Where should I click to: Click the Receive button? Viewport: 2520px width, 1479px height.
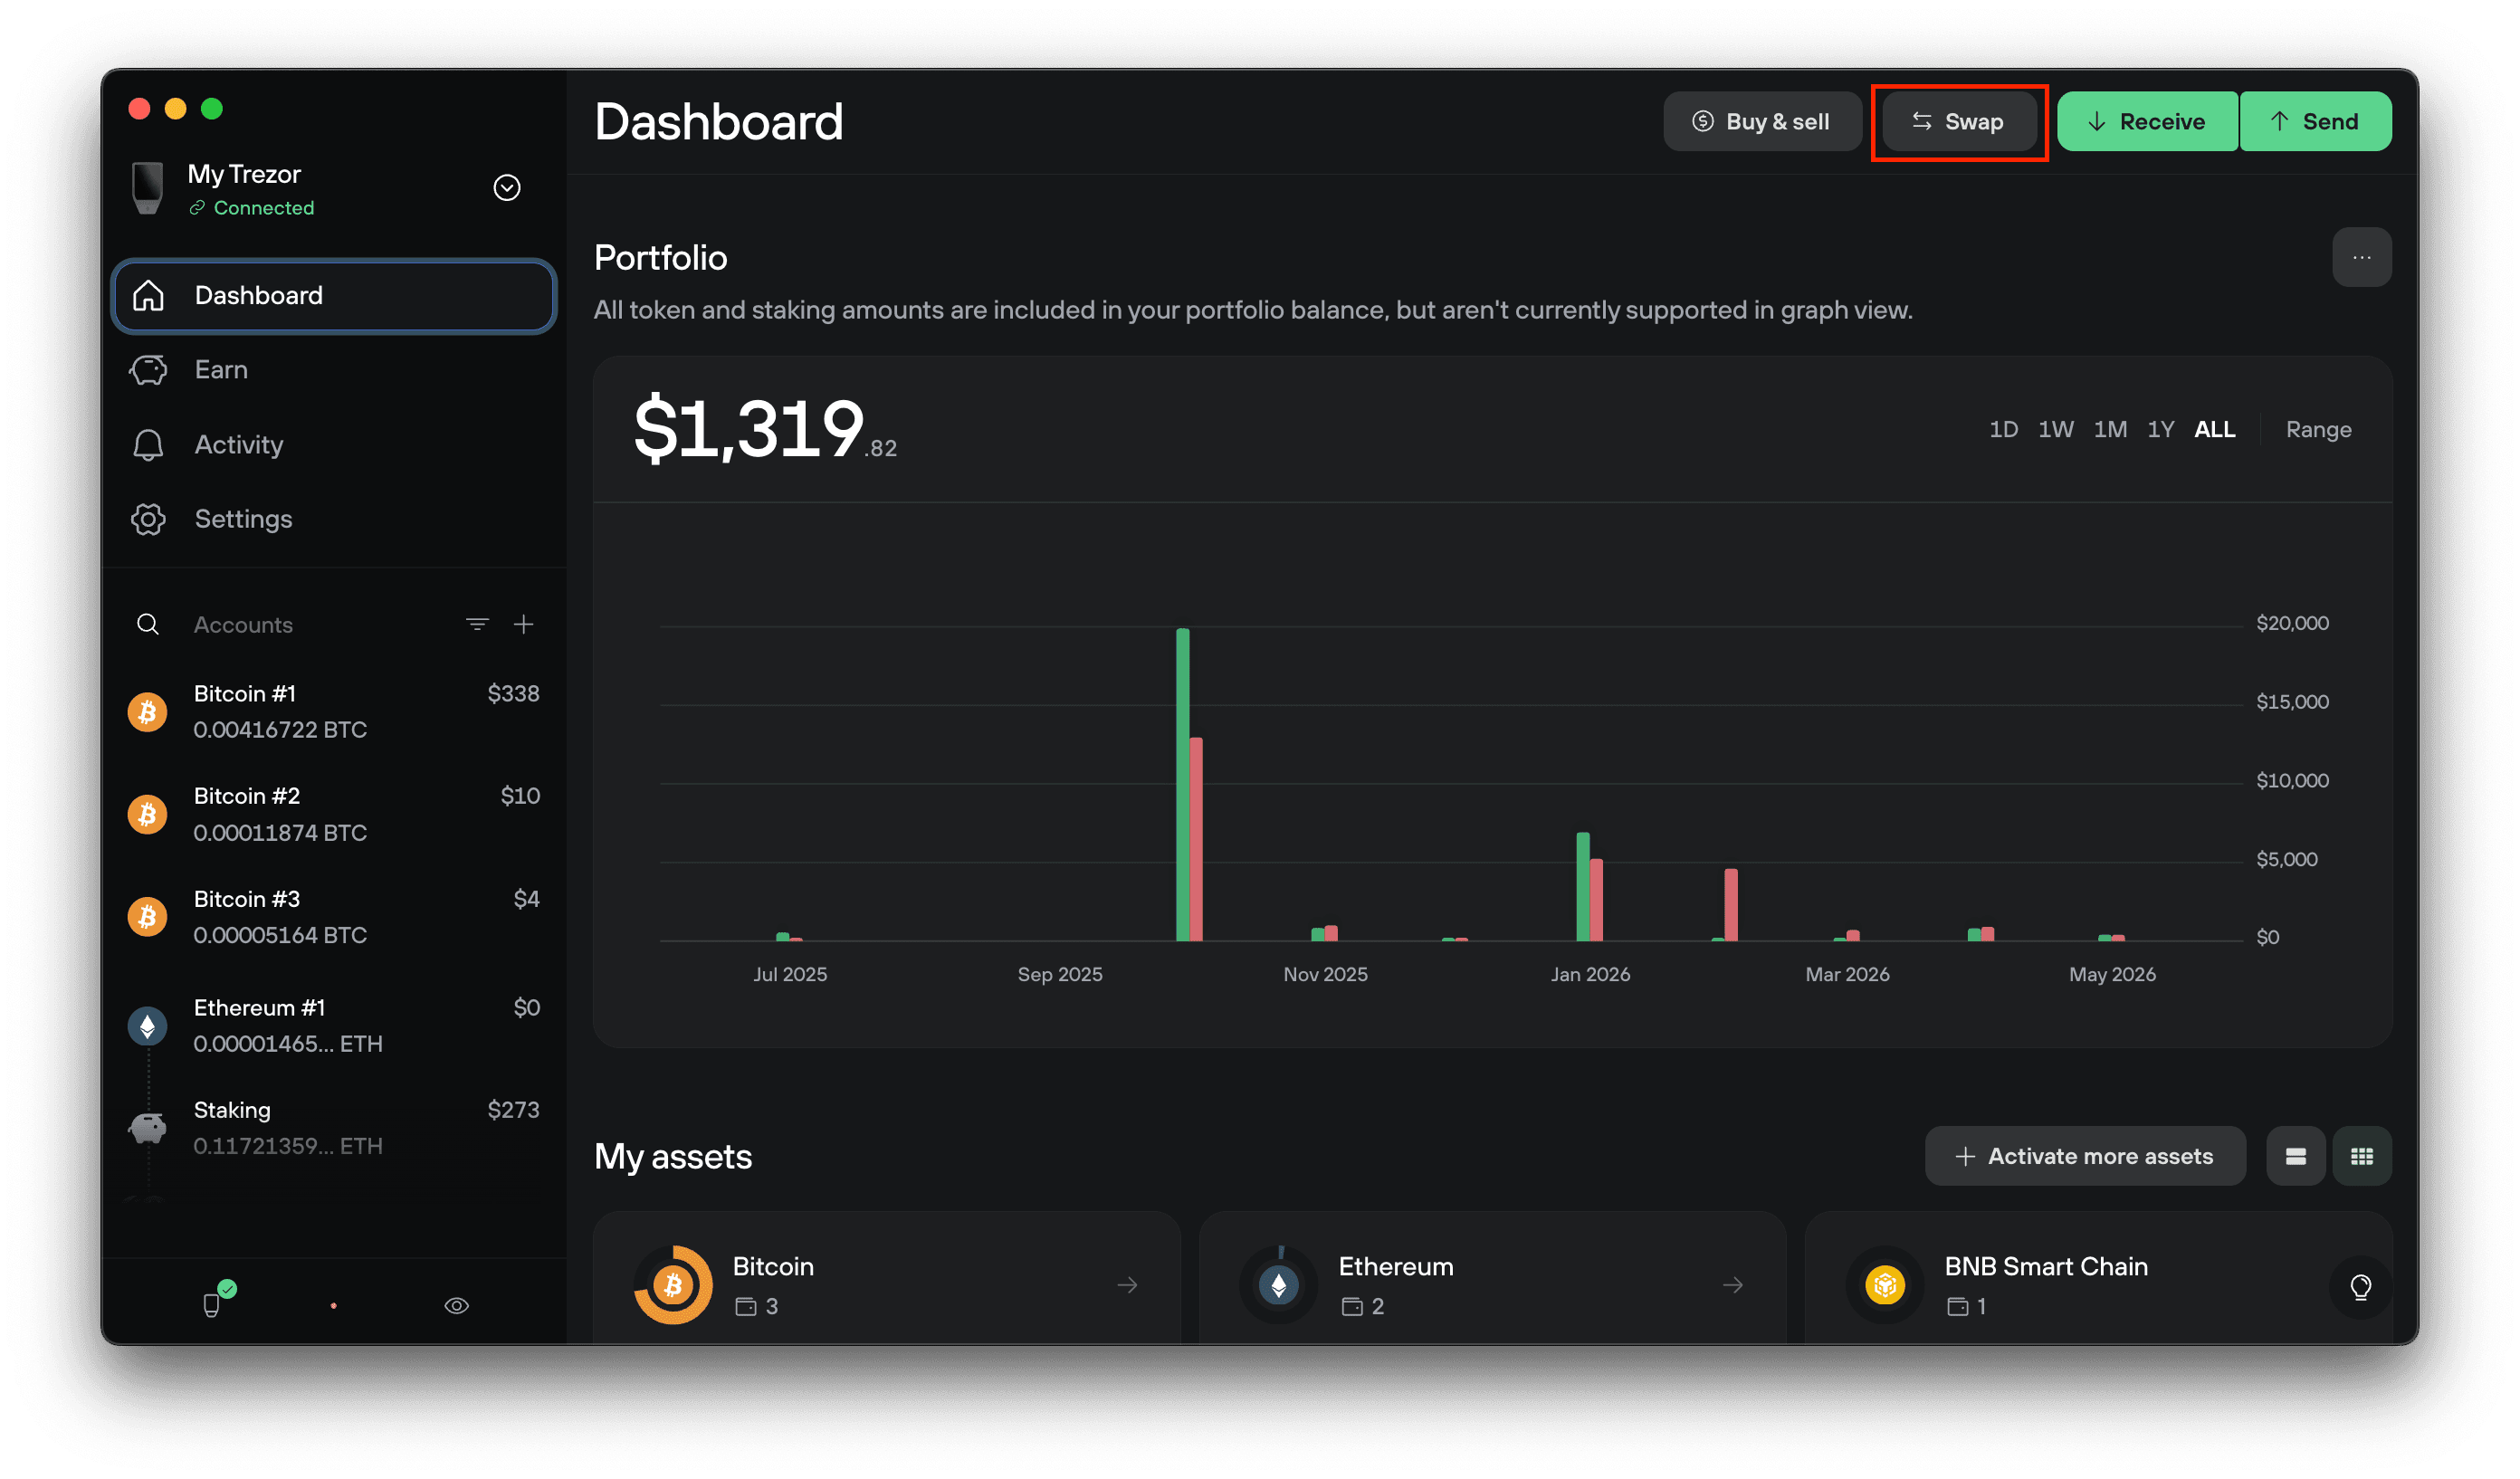[x=2147, y=122]
